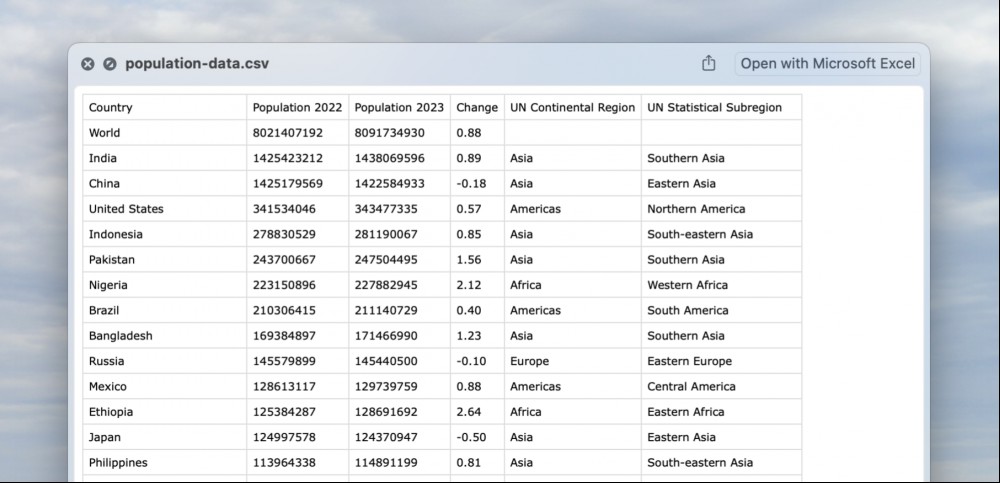1000x483 pixels.
Task: Click the value 129739759
Action: tap(386, 387)
